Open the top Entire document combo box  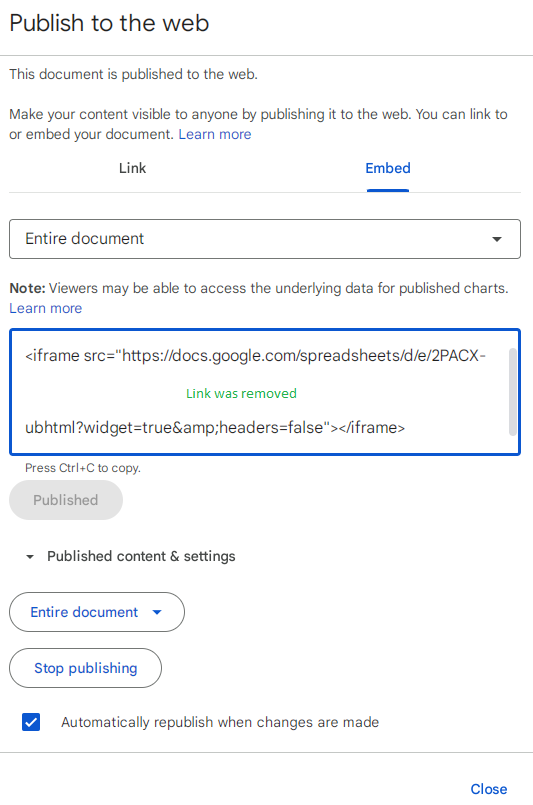click(x=265, y=239)
